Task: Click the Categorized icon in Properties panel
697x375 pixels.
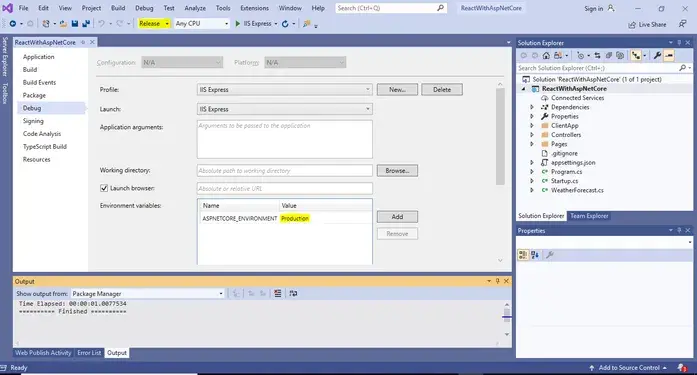Action: [x=523, y=255]
